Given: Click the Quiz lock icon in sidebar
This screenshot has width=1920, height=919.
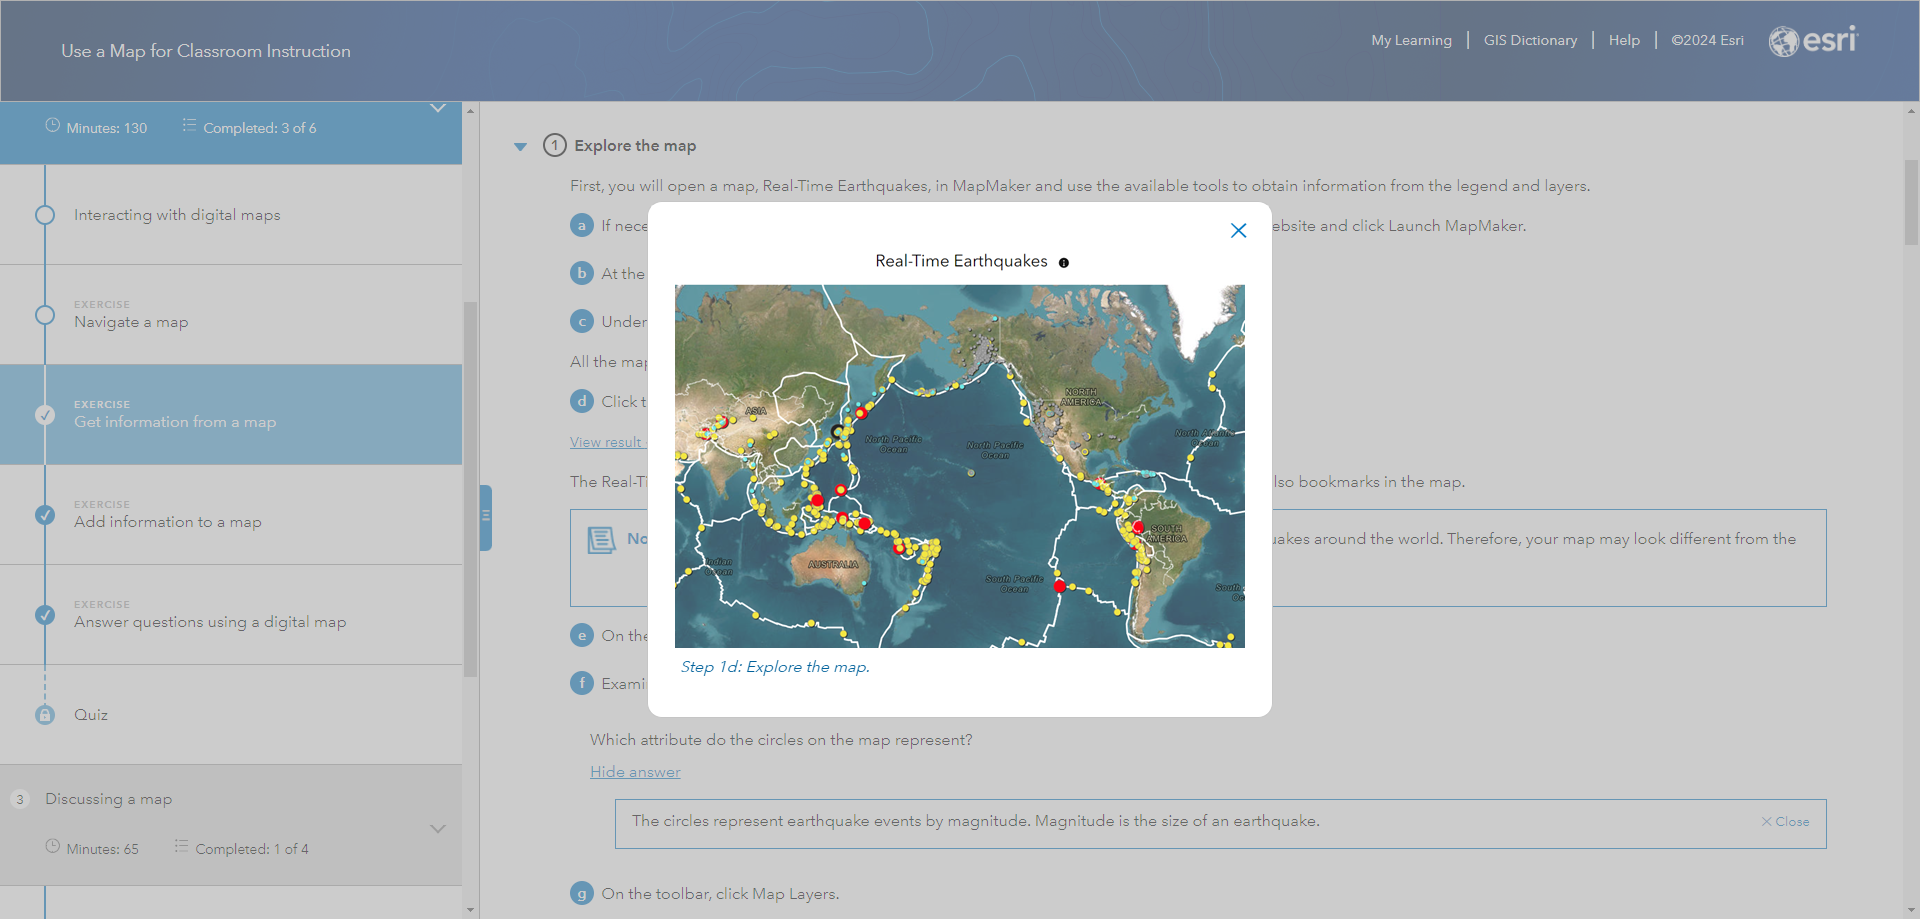Looking at the screenshot, I should pos(45,715).
